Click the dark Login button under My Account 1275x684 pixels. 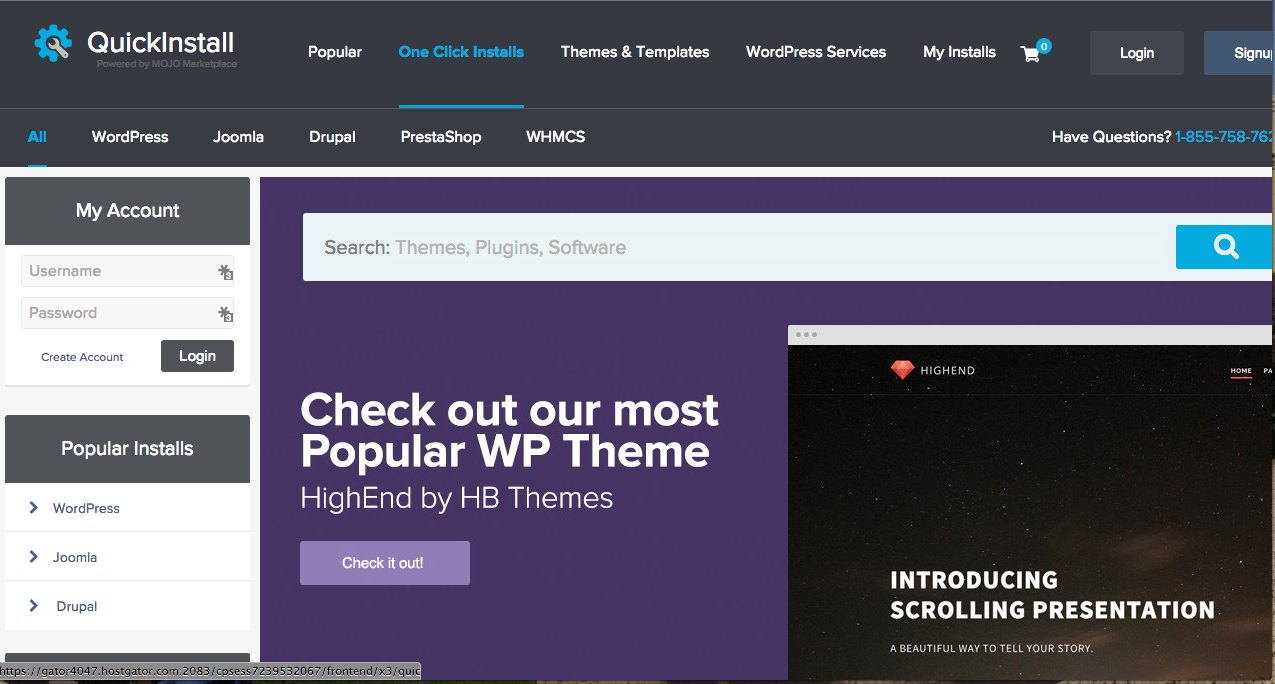[x=197, y=356]
